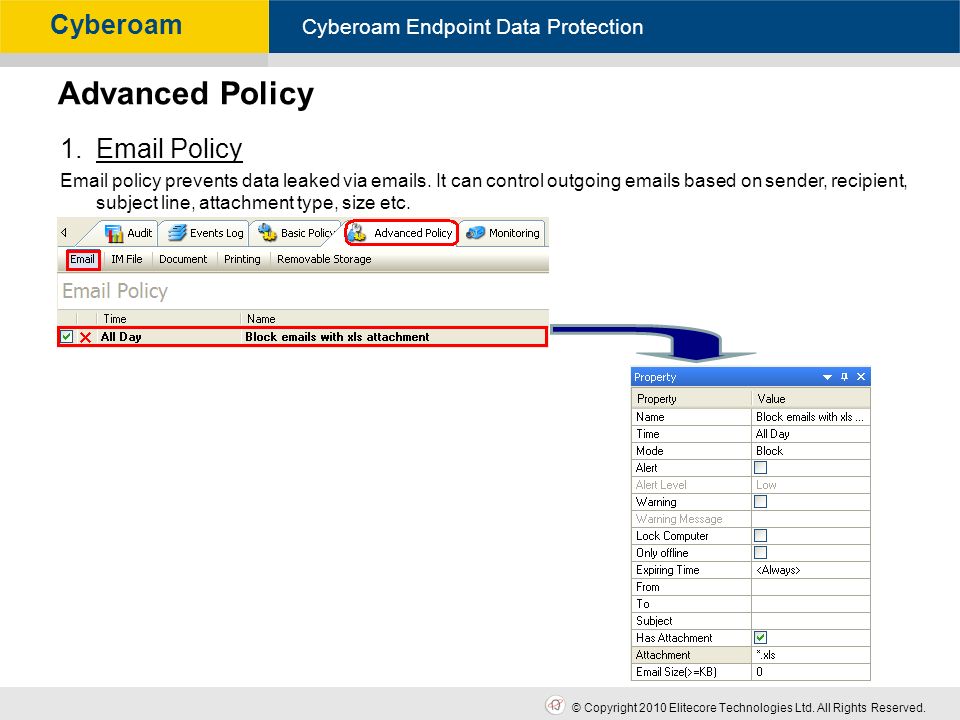Image resolution: width=960 pixels, height=720 pixels.
Task: Select the 'Mode' property label
Action: pos(650,451)
